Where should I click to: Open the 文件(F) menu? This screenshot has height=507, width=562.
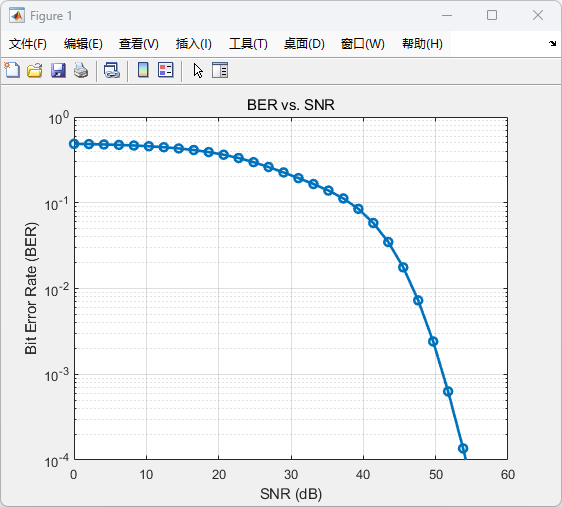point(28,44)
